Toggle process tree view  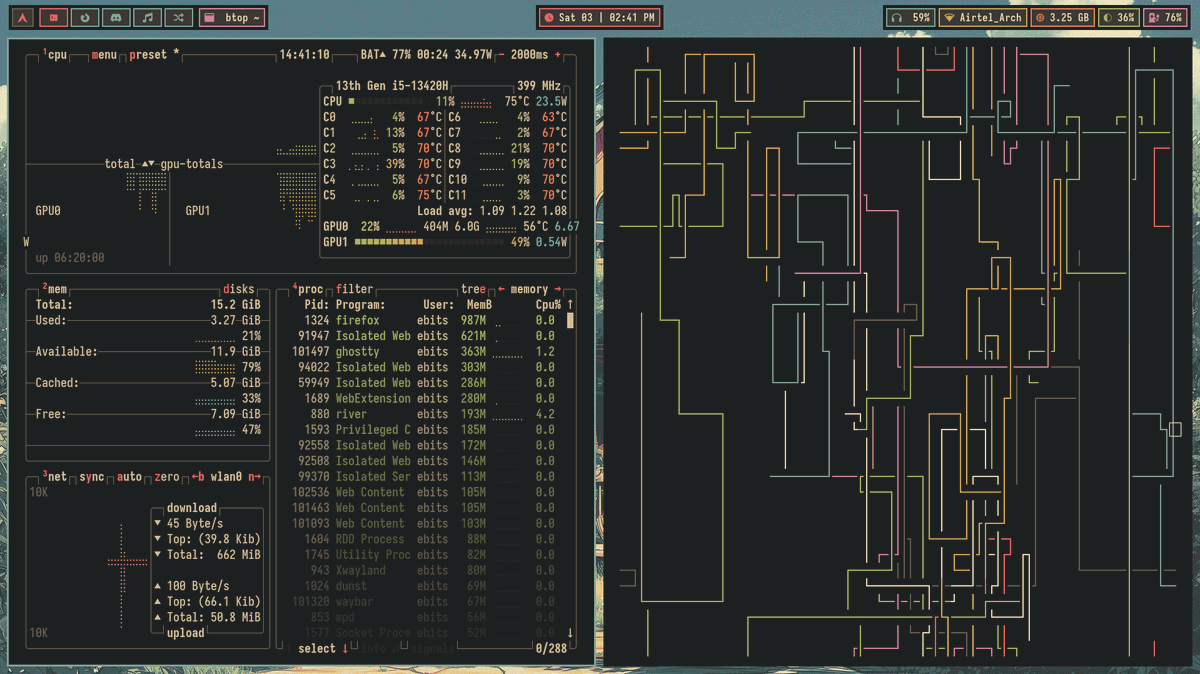(x=473, y=289)
